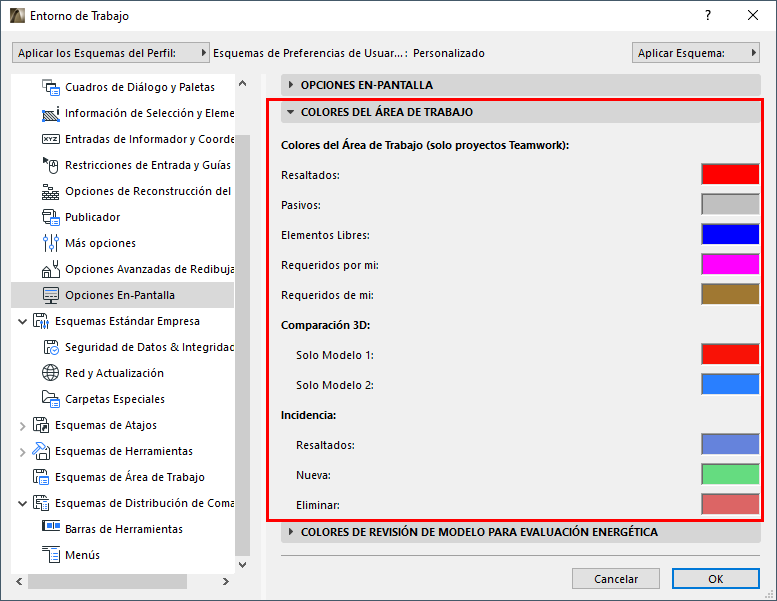Expand Esquemas de Herramientas tree node
The image size is (777, 601).
tap(22, 452)
